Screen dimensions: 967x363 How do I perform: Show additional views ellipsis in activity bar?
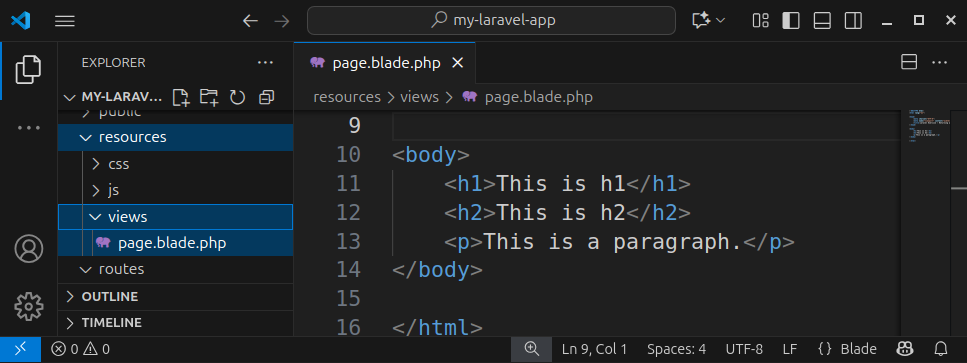28,128
